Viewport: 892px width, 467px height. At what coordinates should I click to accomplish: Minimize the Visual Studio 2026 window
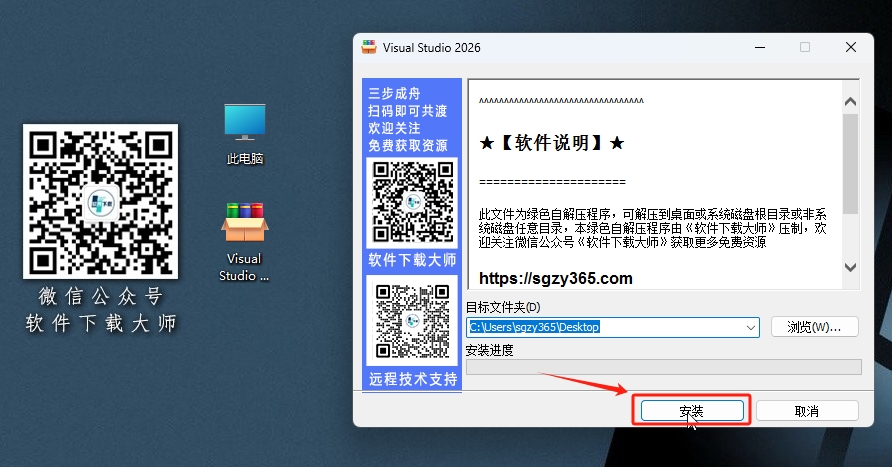click(x=759, y=47)
